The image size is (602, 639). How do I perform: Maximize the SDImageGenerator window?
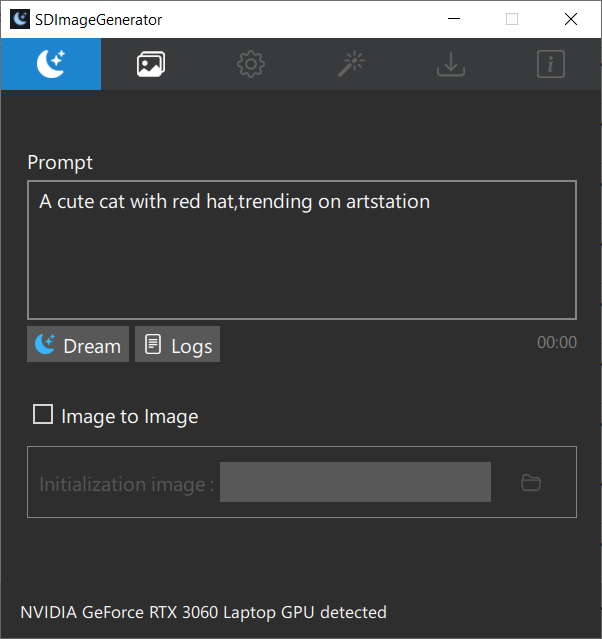pyautogui.click(x=512, y=19)
